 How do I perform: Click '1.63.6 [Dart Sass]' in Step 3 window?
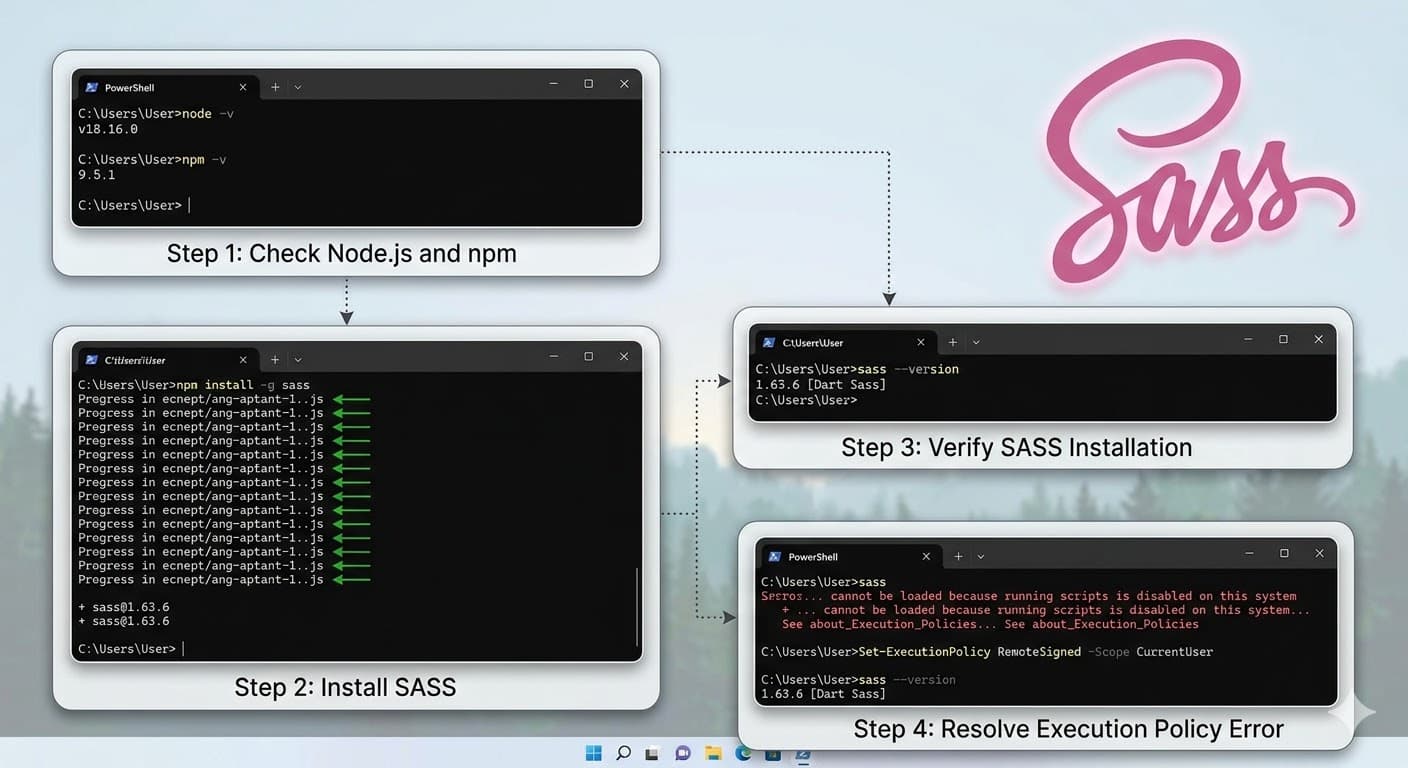pyautogui.click(x=821, y=384)
